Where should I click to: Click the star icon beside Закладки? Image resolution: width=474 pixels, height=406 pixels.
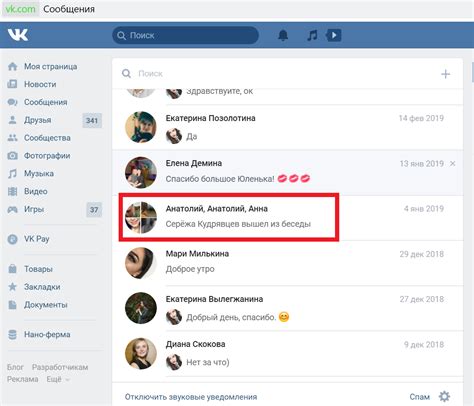pos(12,287)
